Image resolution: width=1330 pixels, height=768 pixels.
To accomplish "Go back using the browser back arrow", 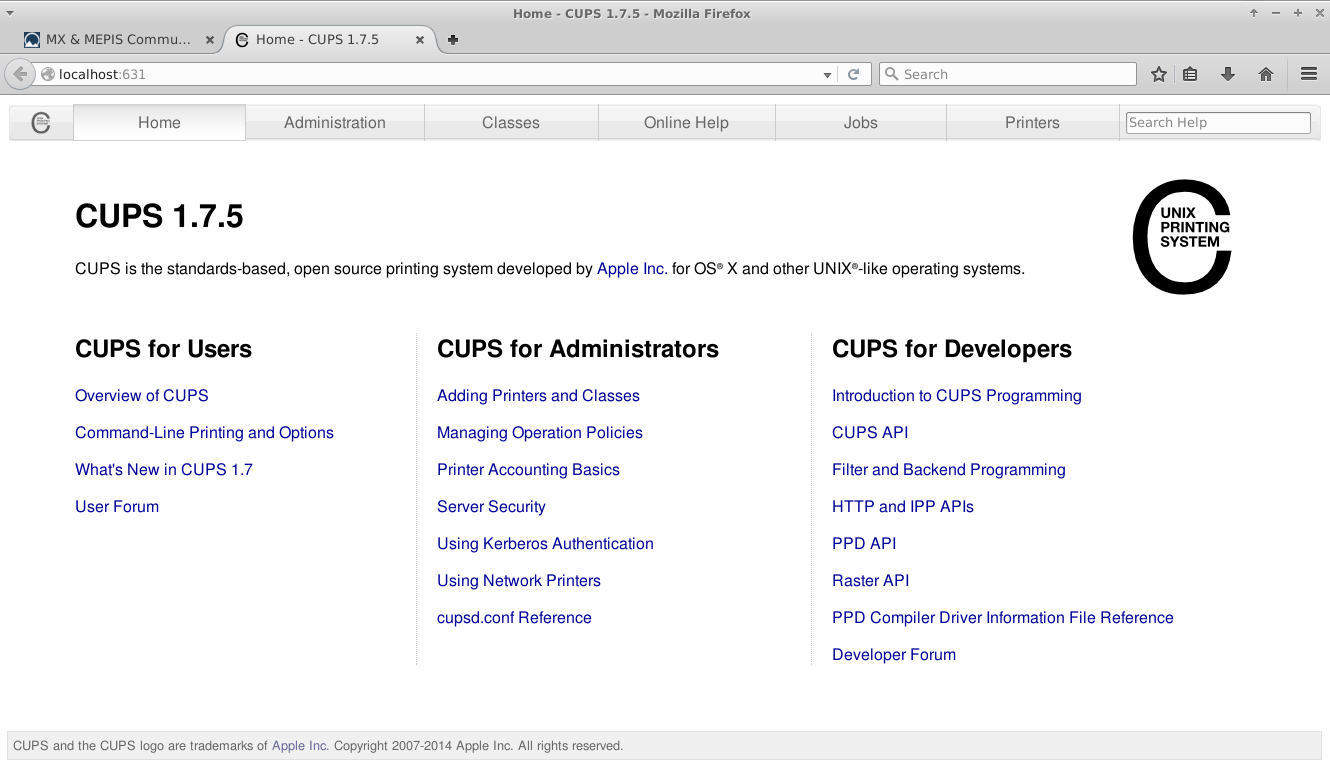I will tap(20, 74).
